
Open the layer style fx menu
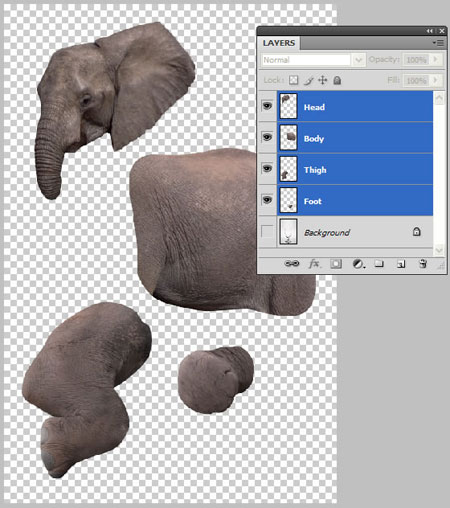[x=314, y=264]
